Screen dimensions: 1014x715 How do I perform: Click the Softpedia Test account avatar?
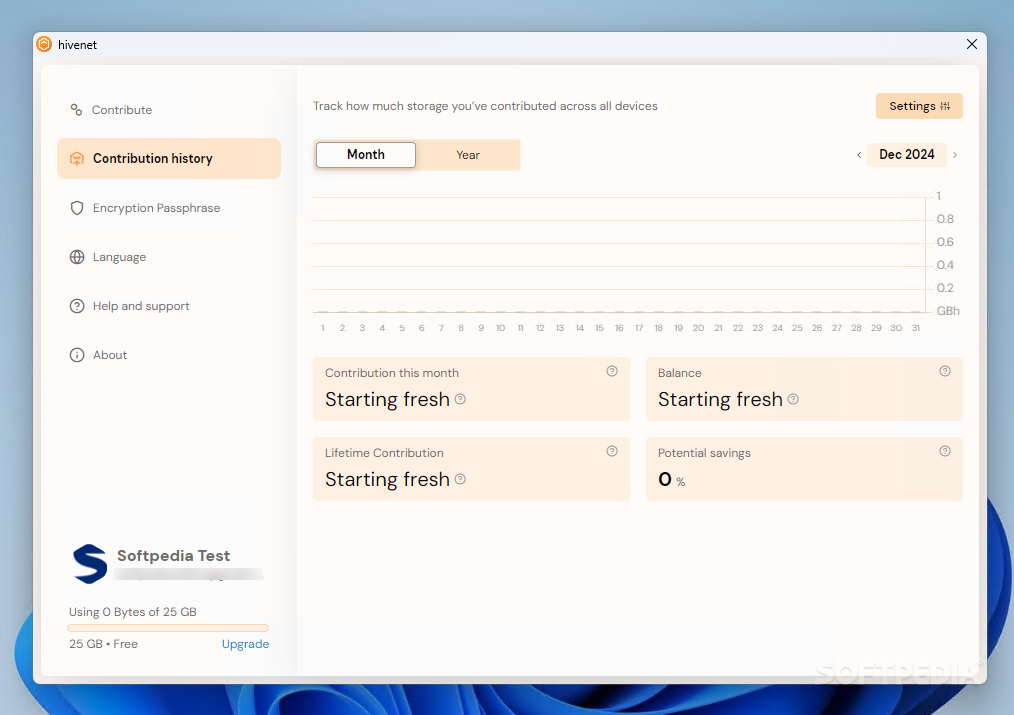tap(90, 564)
